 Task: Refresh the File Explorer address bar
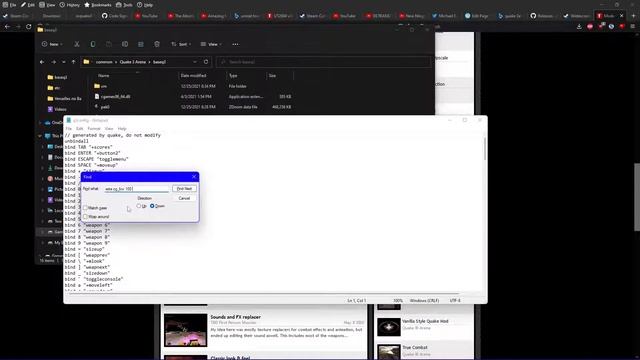point(206,62)
